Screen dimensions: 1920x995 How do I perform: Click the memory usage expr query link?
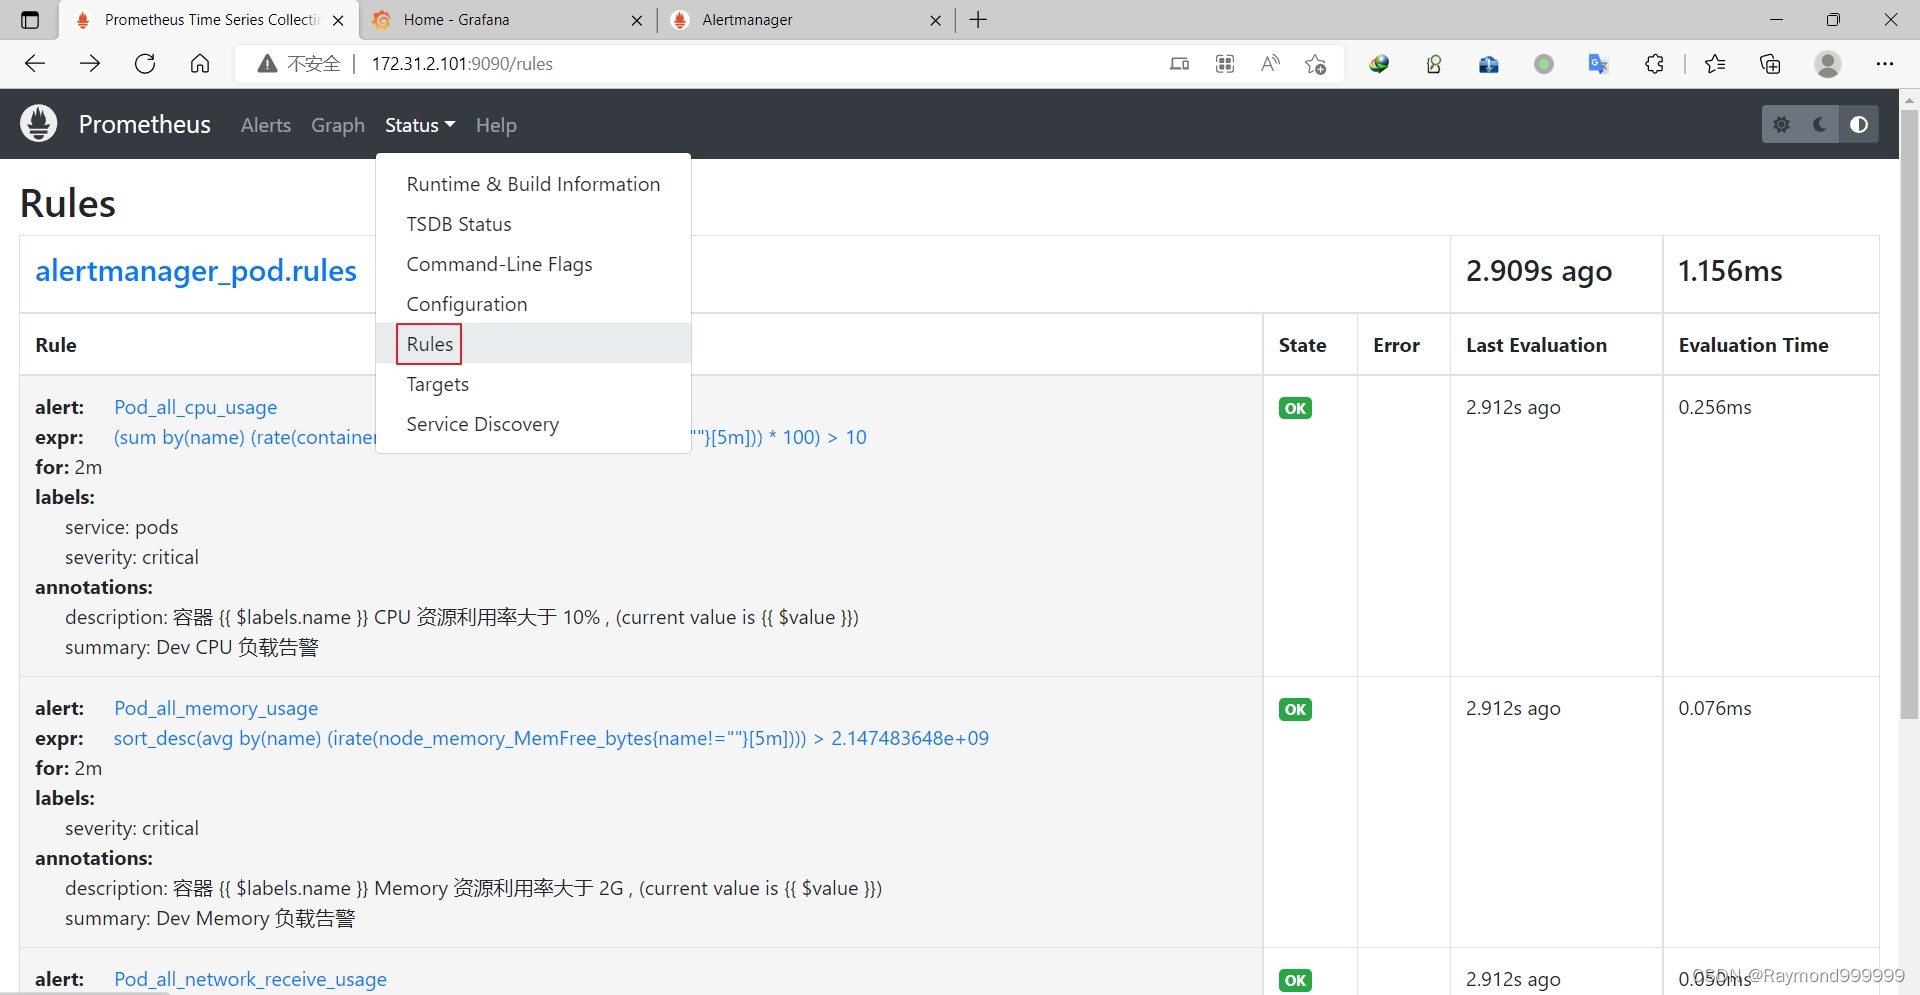(x=551, y=738)
